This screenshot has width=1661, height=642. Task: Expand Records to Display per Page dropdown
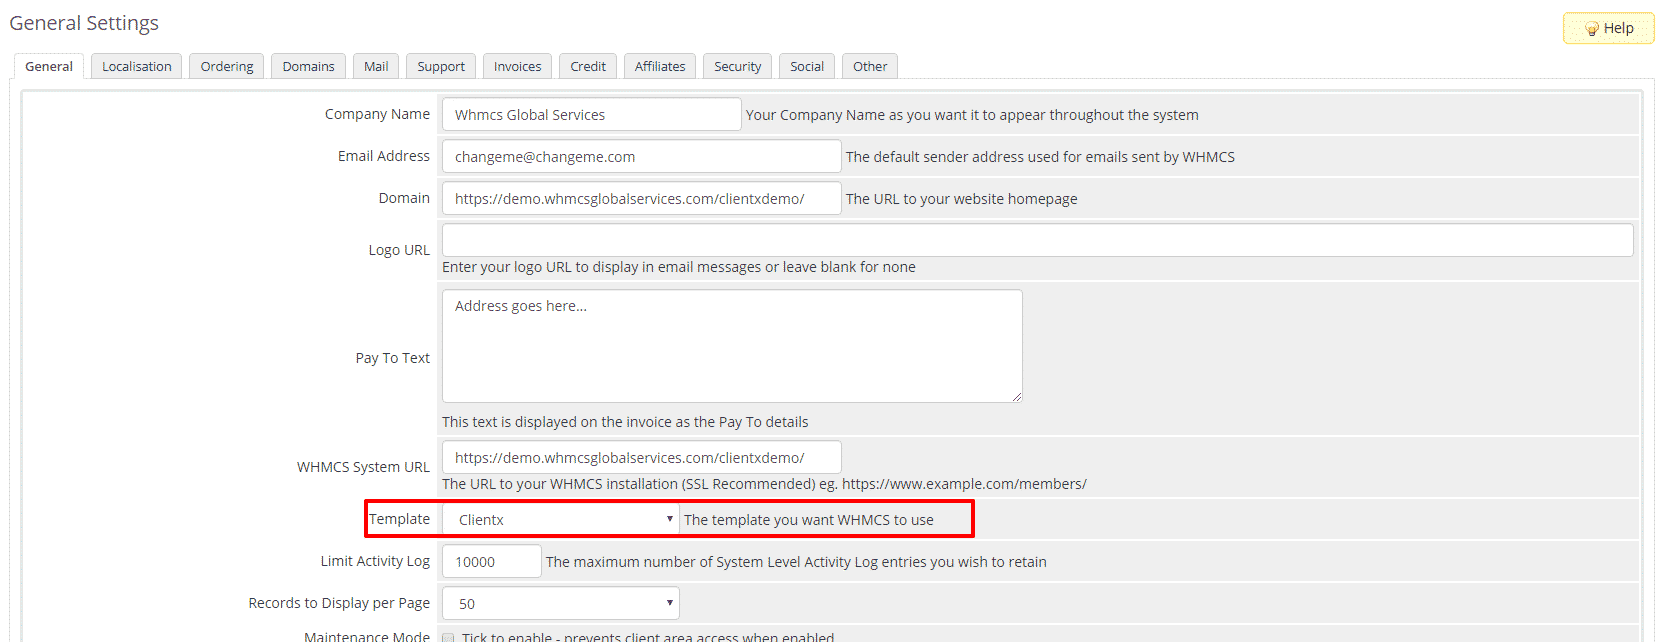coord(561,604)
